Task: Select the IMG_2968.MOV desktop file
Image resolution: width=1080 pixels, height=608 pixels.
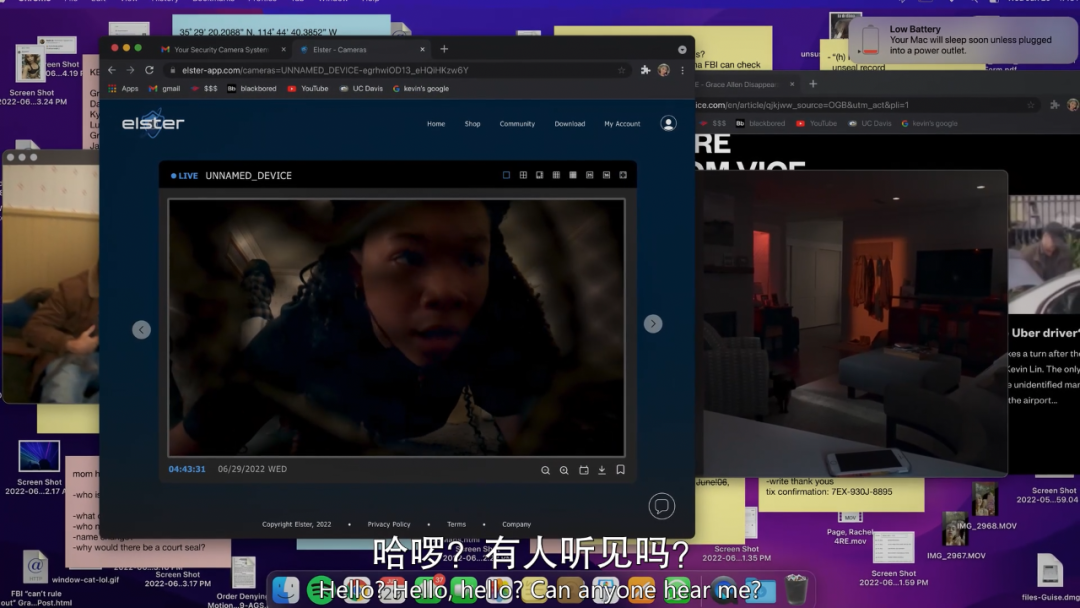Action: pos(986,506)
